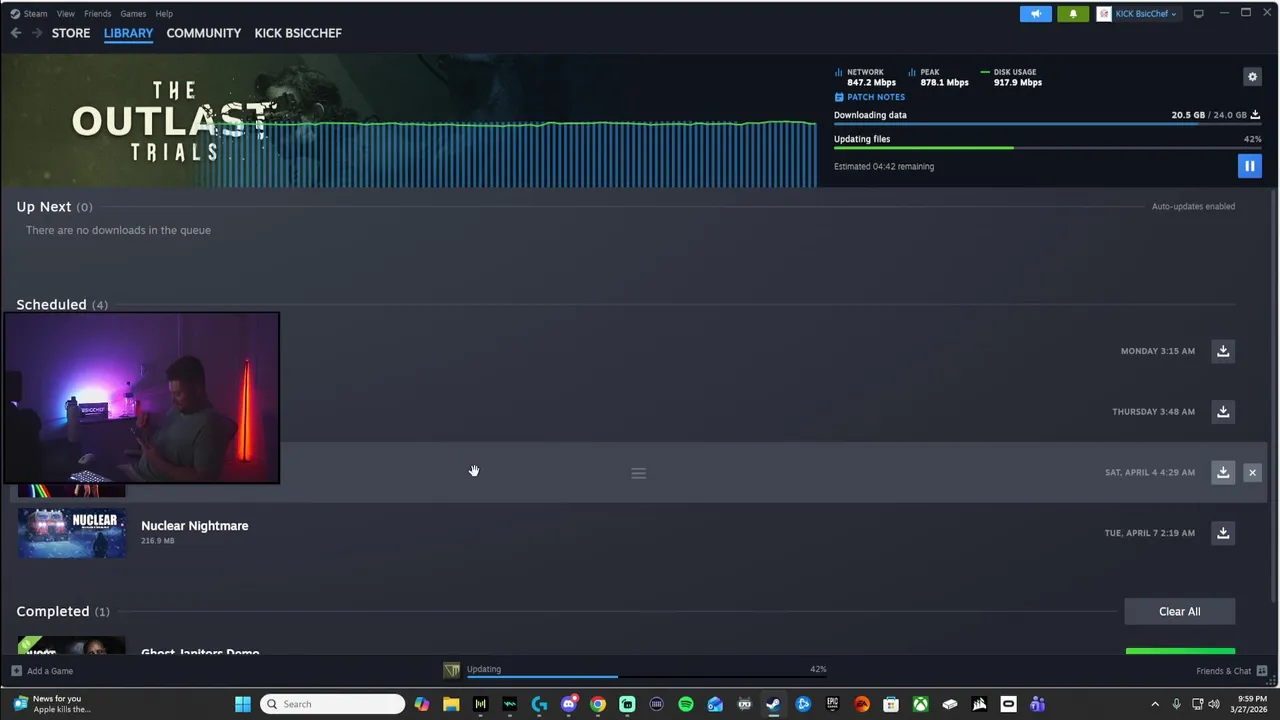The image size is (1280, 720).
Task: Open the Help menu
Action: coord(164,14)
